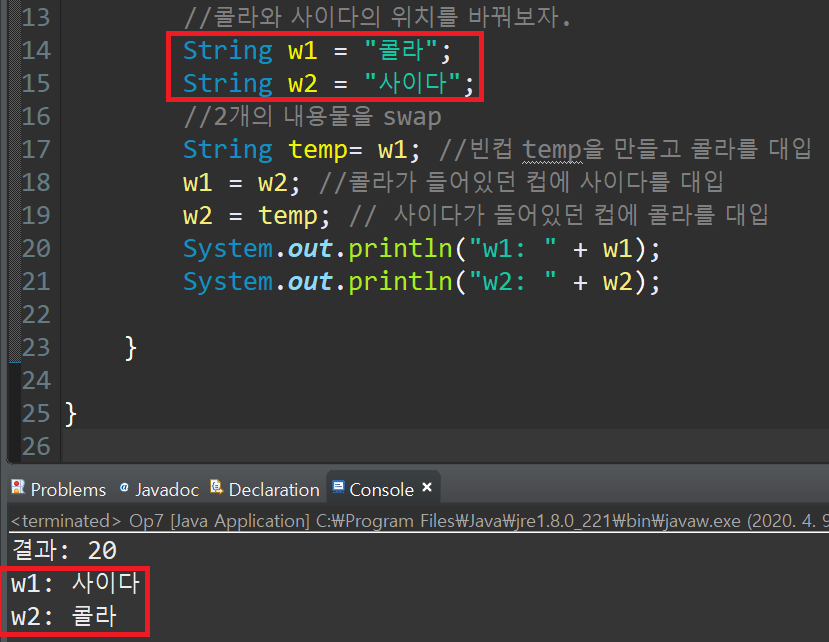Click the Declaration tab icon
This screenshot has height=642, width=829.
217,487
